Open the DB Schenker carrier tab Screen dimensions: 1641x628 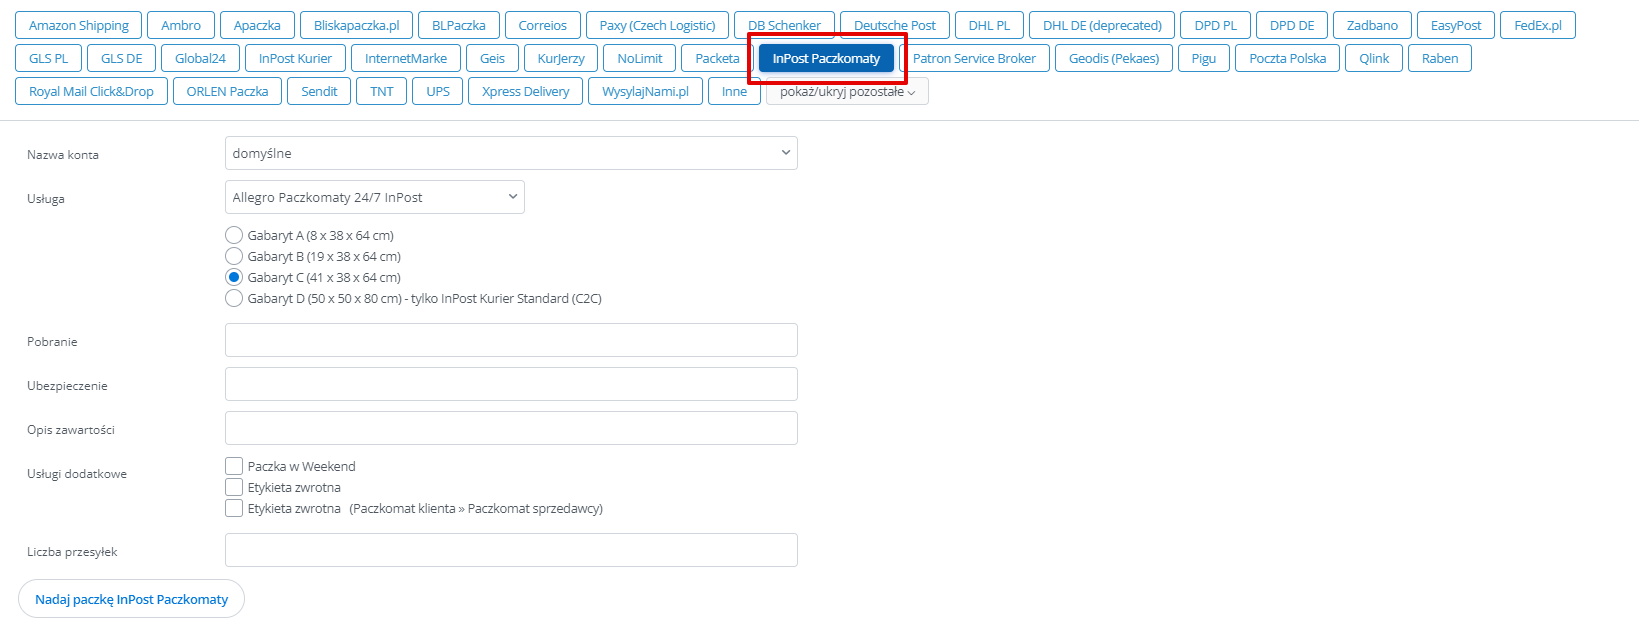(x=785, y=25)
